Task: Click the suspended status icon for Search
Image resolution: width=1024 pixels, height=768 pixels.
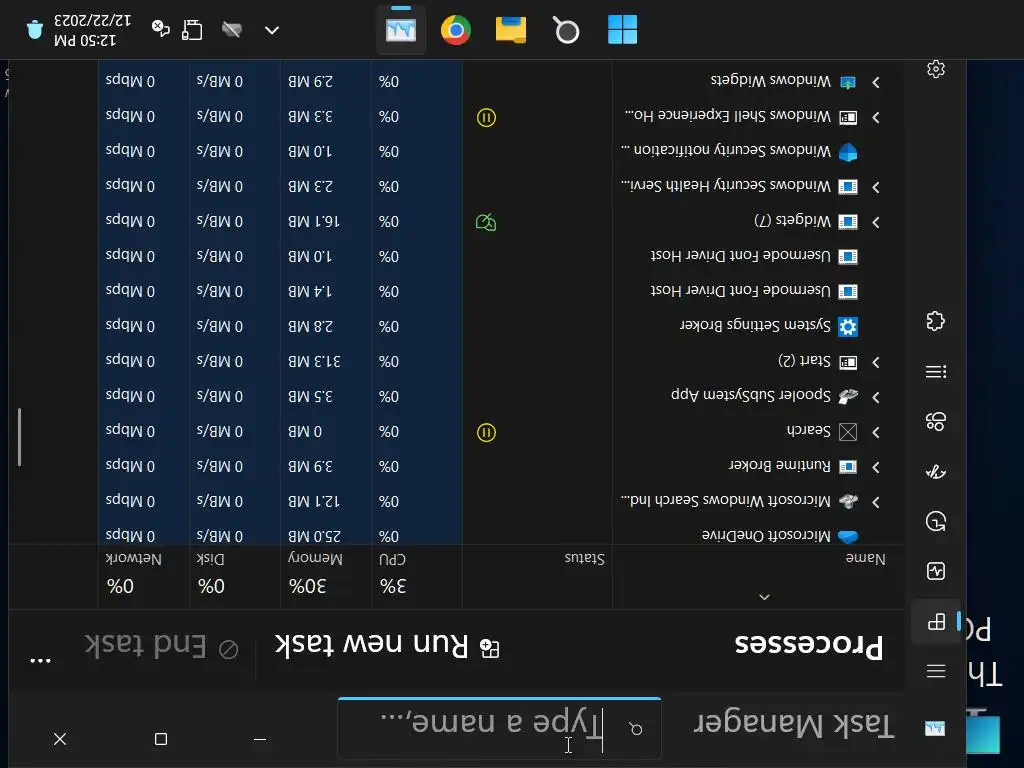Action: click(x=486, y=432)
